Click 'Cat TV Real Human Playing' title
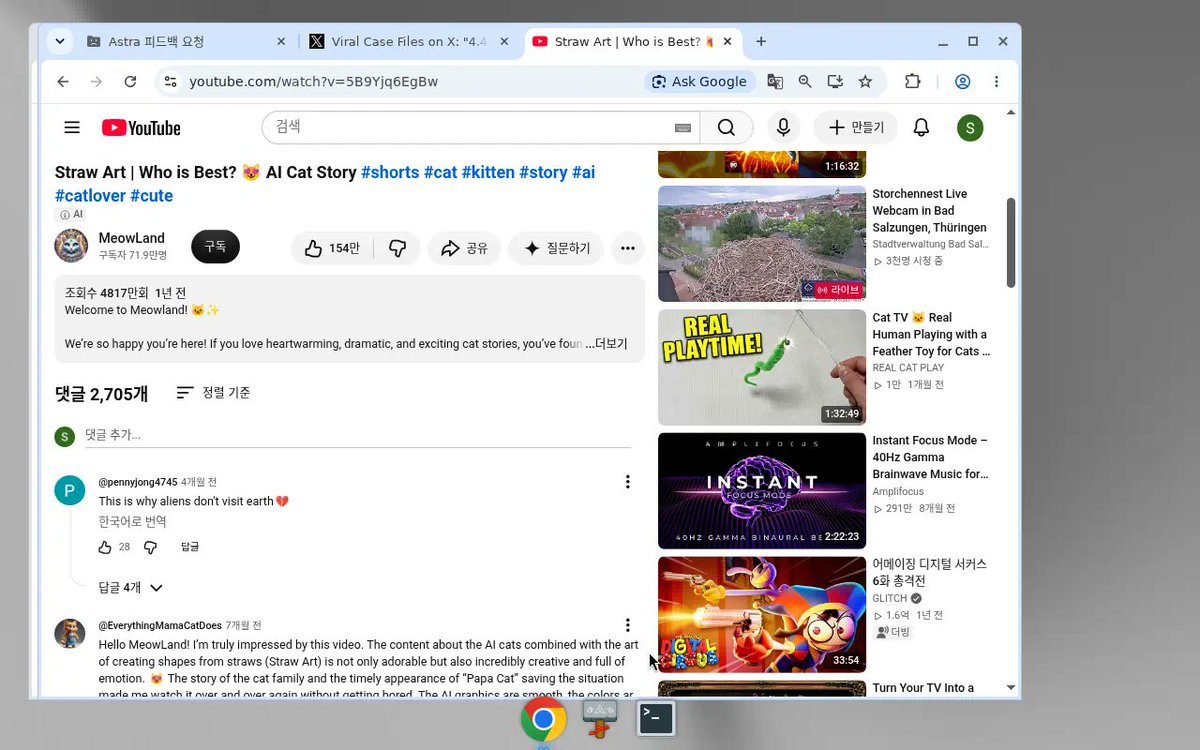1200x750 pixels. pyautogui.click(x=931, y=334)
